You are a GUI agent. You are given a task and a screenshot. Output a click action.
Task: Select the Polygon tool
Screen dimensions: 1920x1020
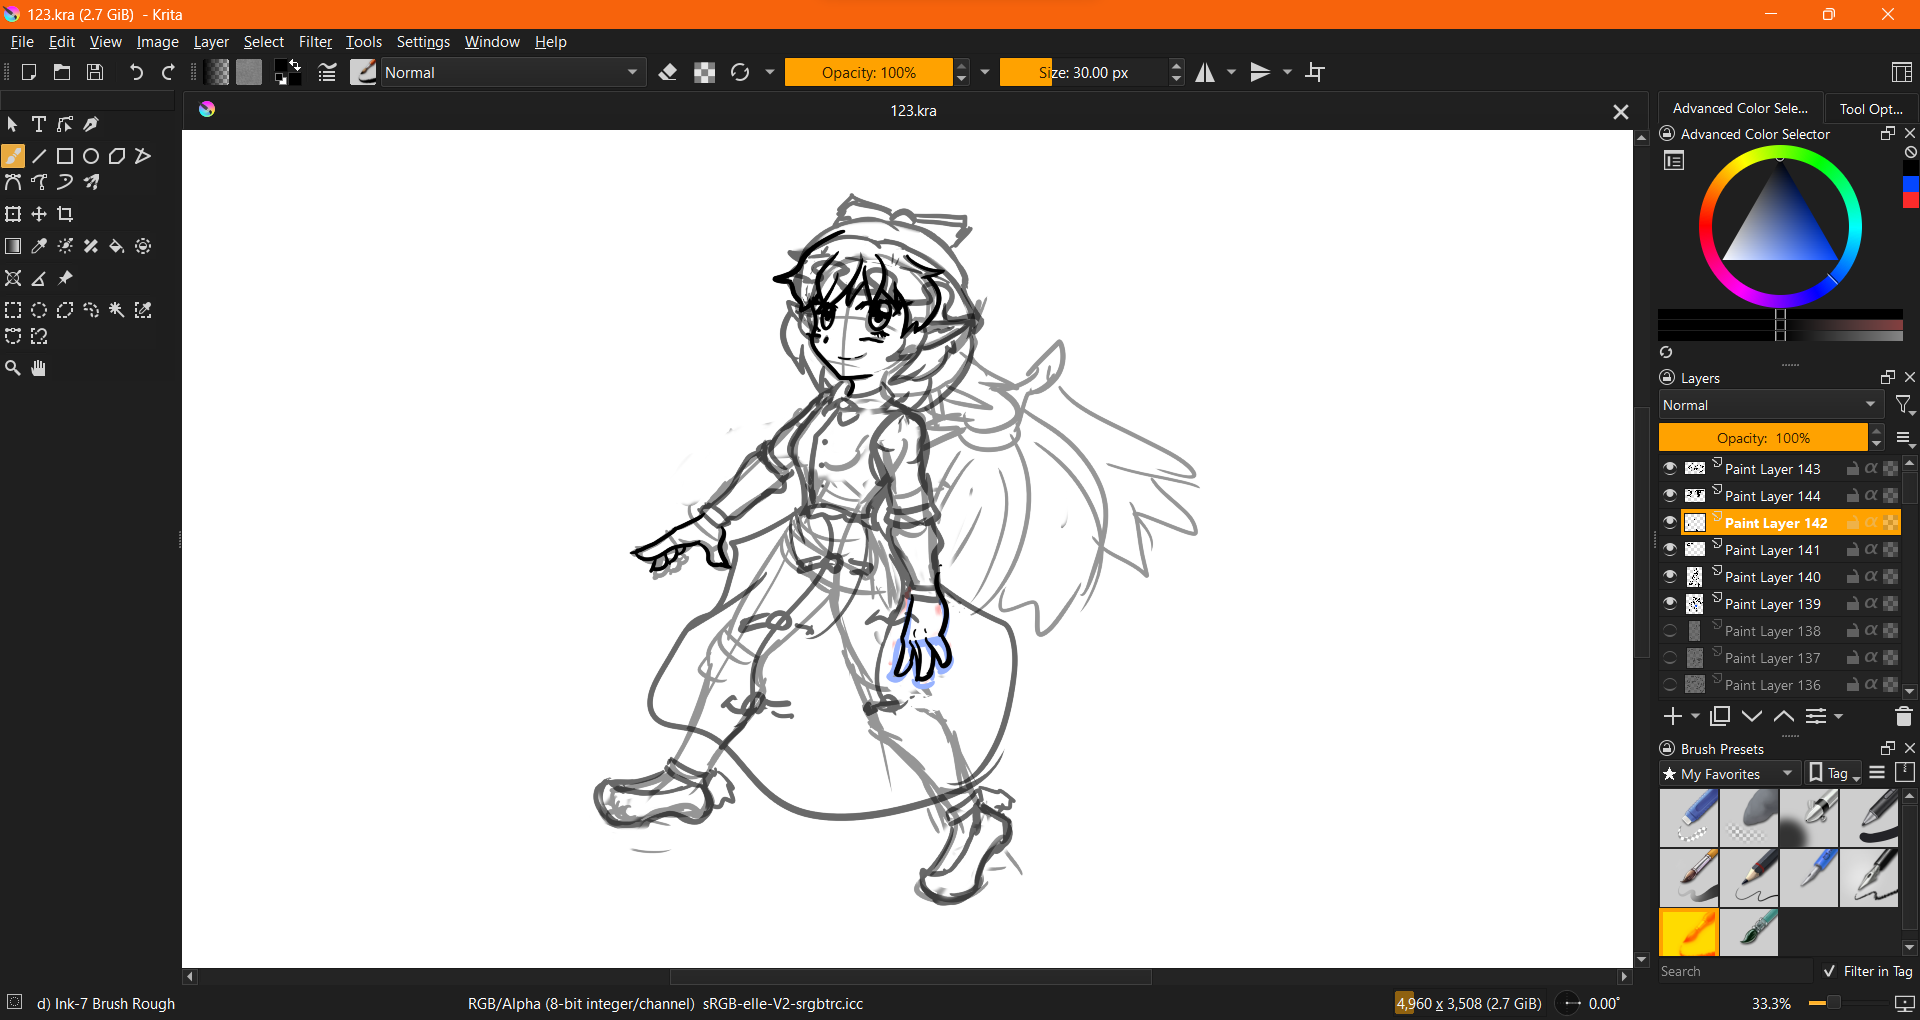[117, 156]
